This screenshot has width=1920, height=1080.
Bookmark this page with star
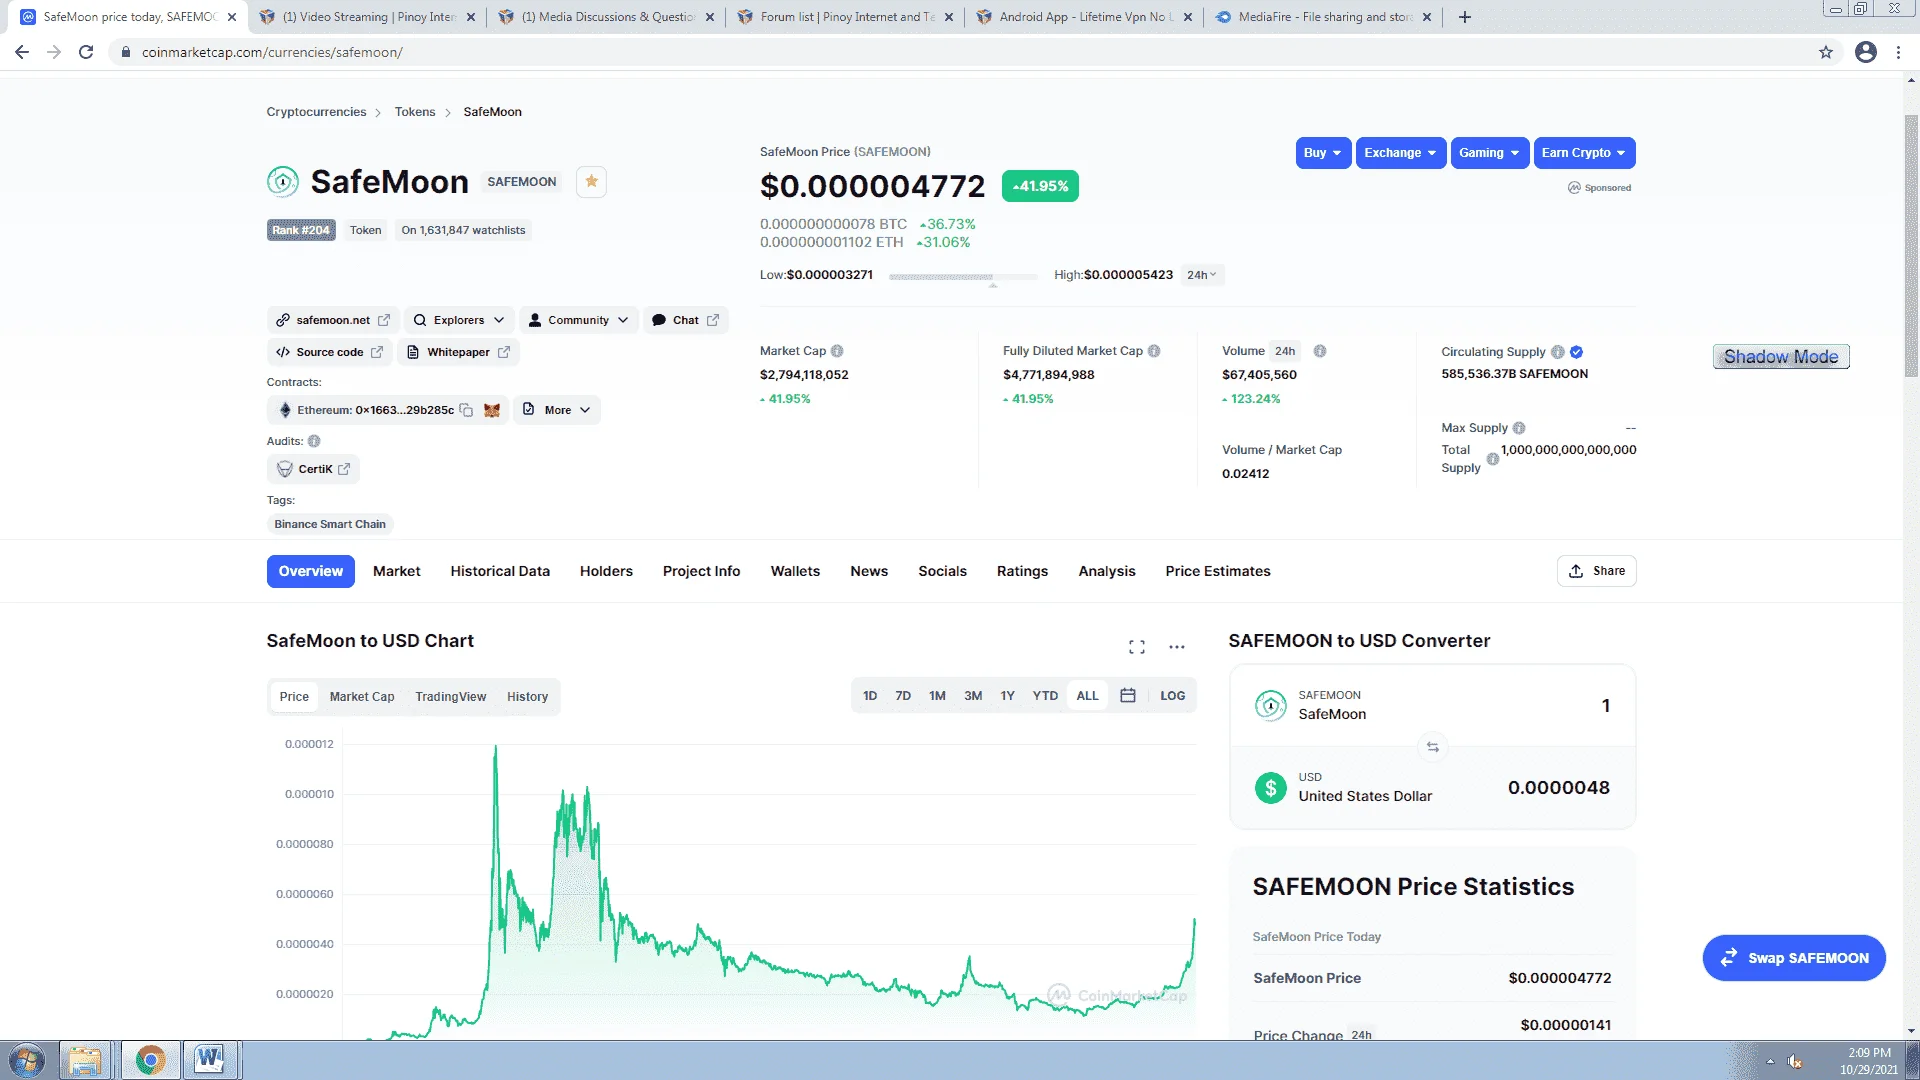click(1826, 52)
